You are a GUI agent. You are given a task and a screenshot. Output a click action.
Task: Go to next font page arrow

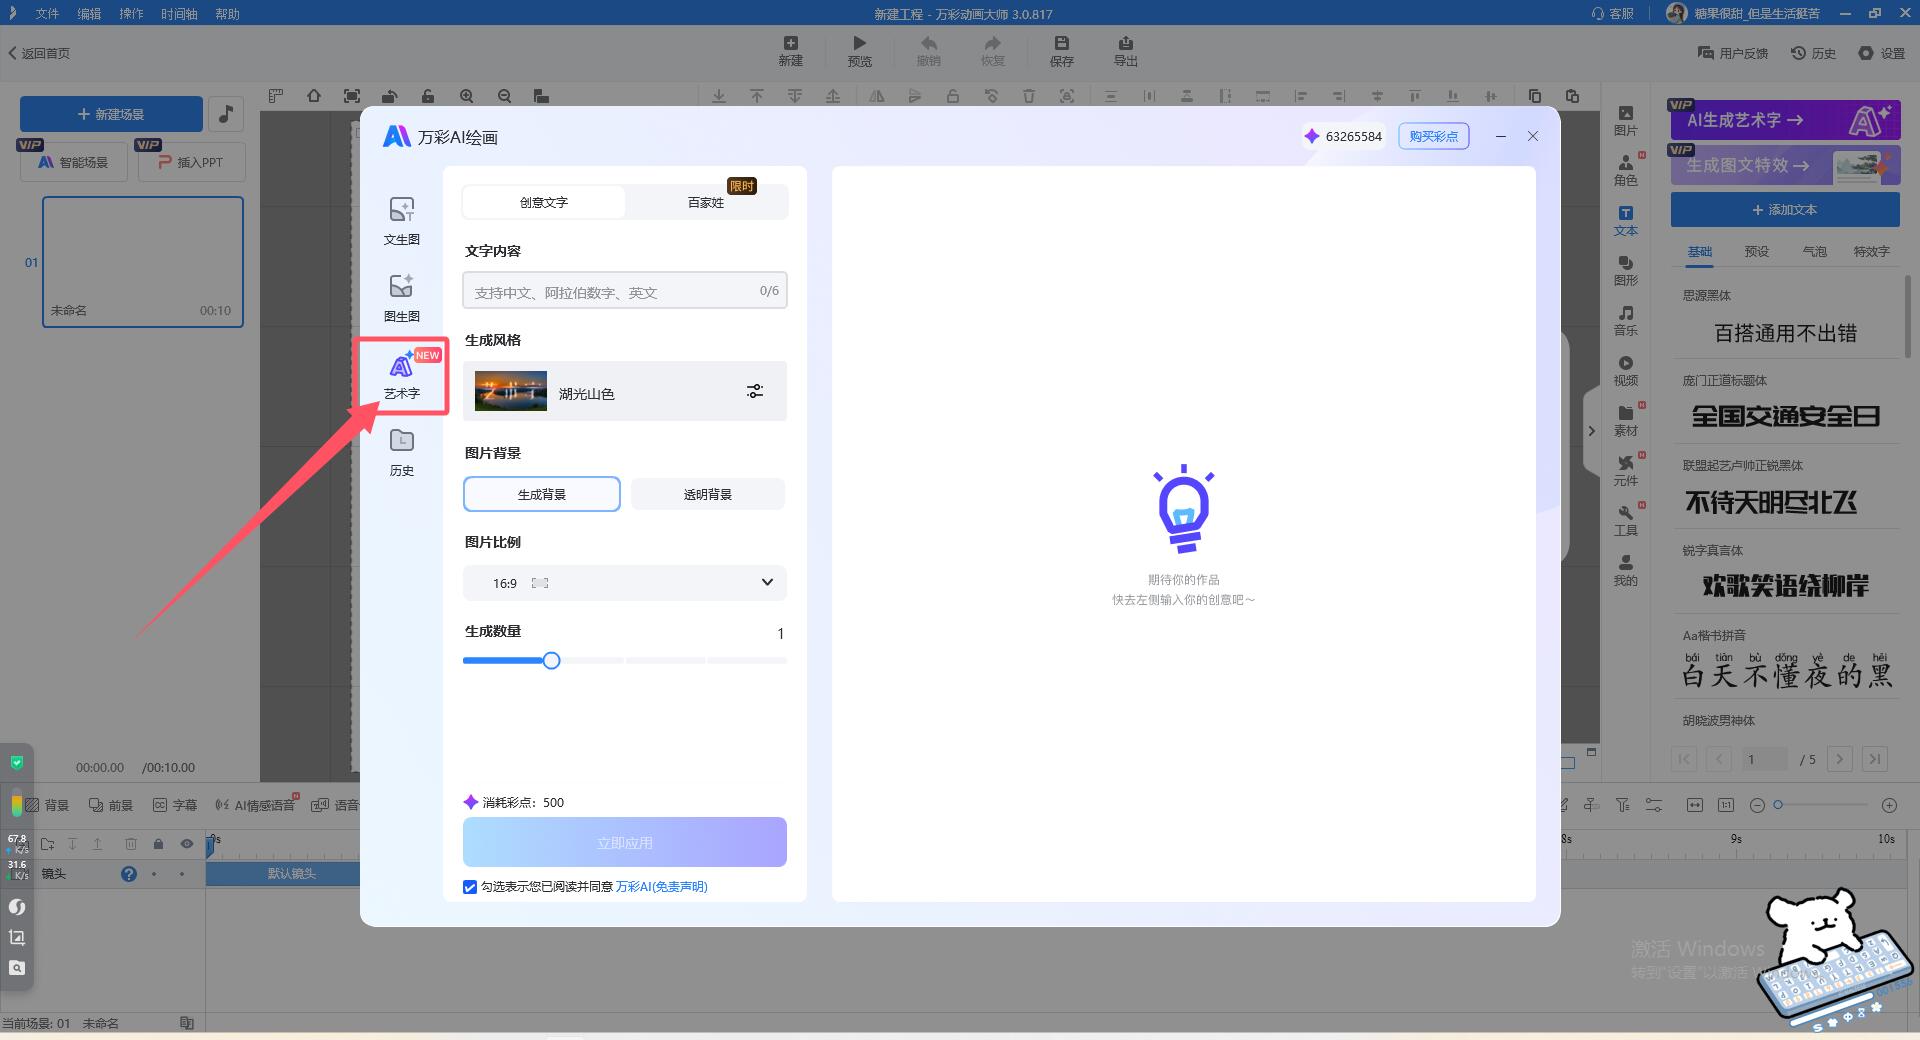pos(1839,759)
